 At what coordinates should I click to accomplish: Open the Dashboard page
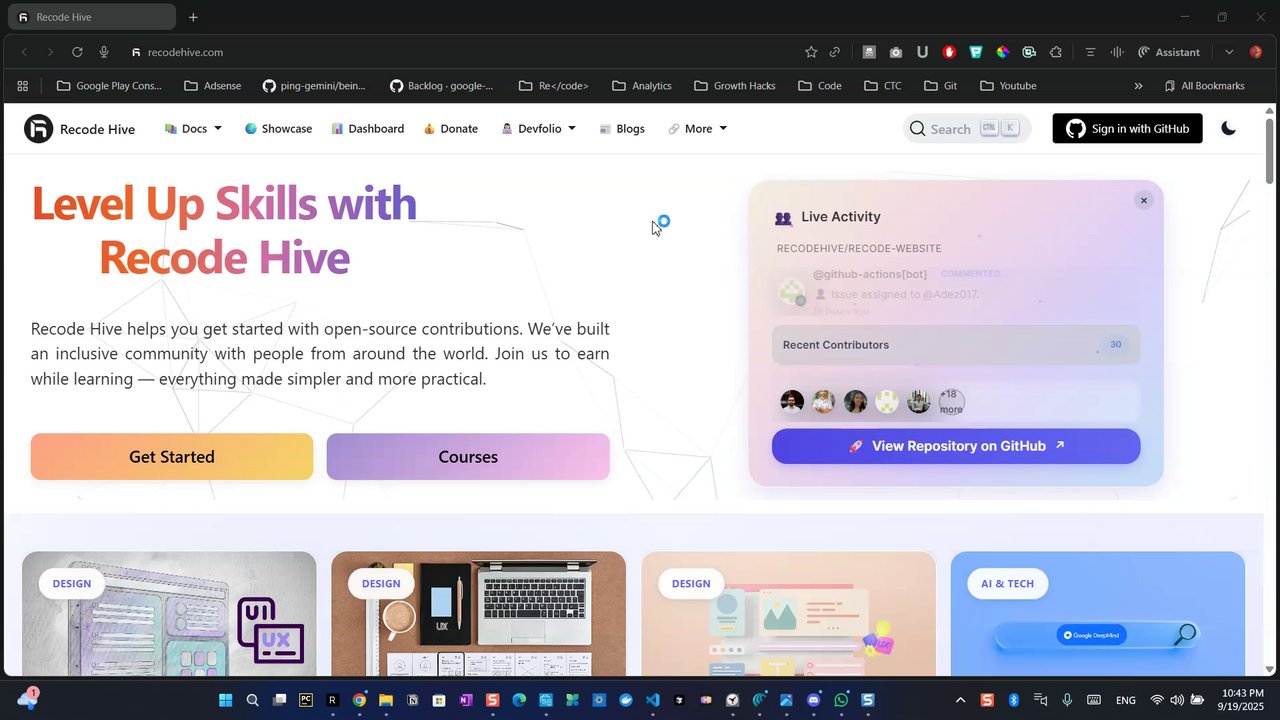click(x=367, y=128)
